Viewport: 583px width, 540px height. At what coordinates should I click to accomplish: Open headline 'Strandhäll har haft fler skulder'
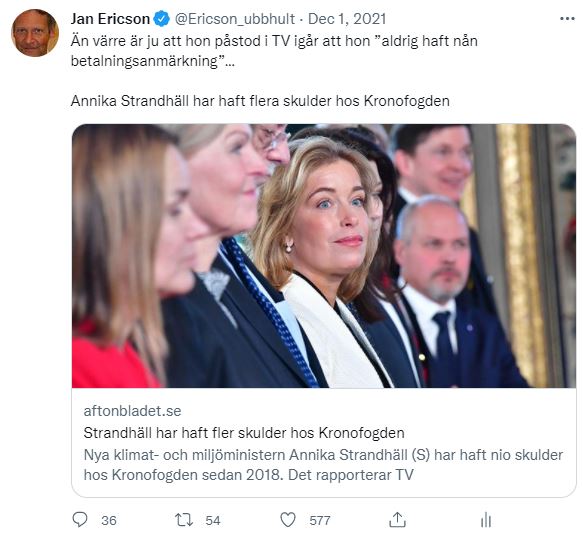(x=244, y=433)
